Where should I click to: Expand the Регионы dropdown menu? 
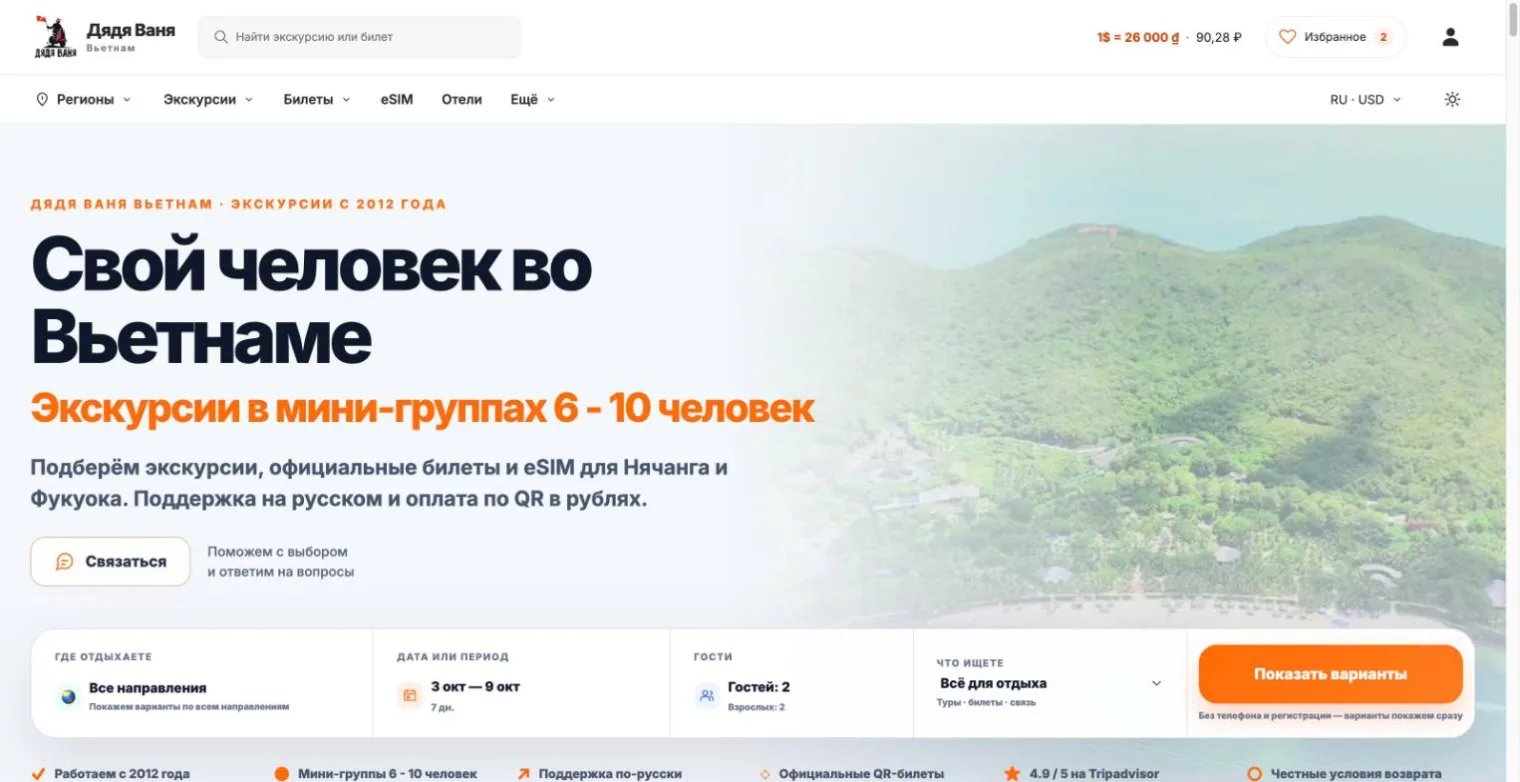point(84,99)
